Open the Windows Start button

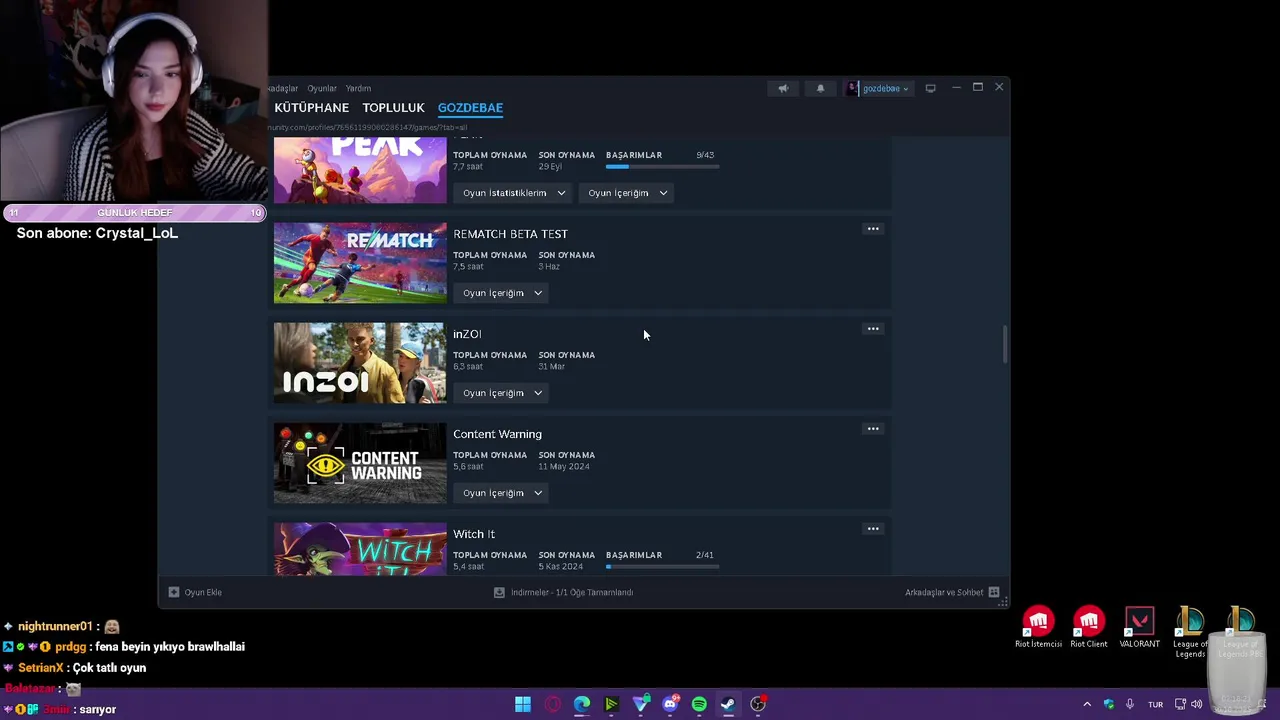click(523, 704)
